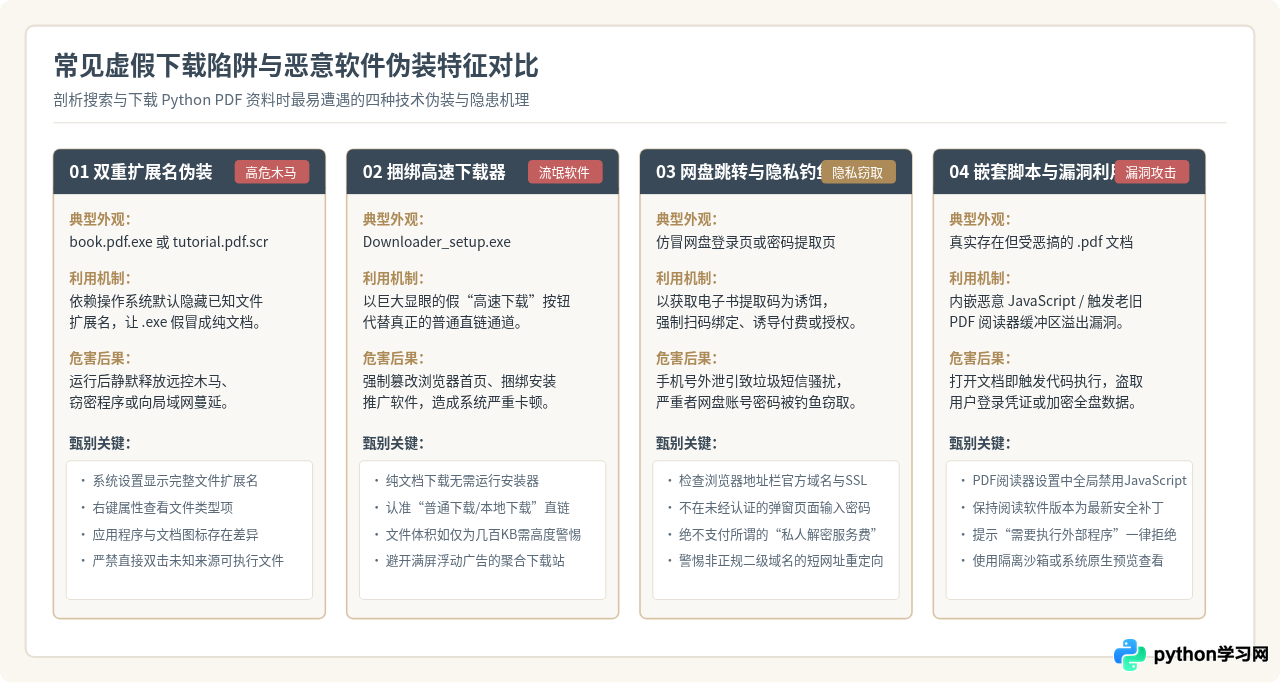Click 利用机制 label in card 02
The image size is (1280, 683).
click(x=393, y=278)
